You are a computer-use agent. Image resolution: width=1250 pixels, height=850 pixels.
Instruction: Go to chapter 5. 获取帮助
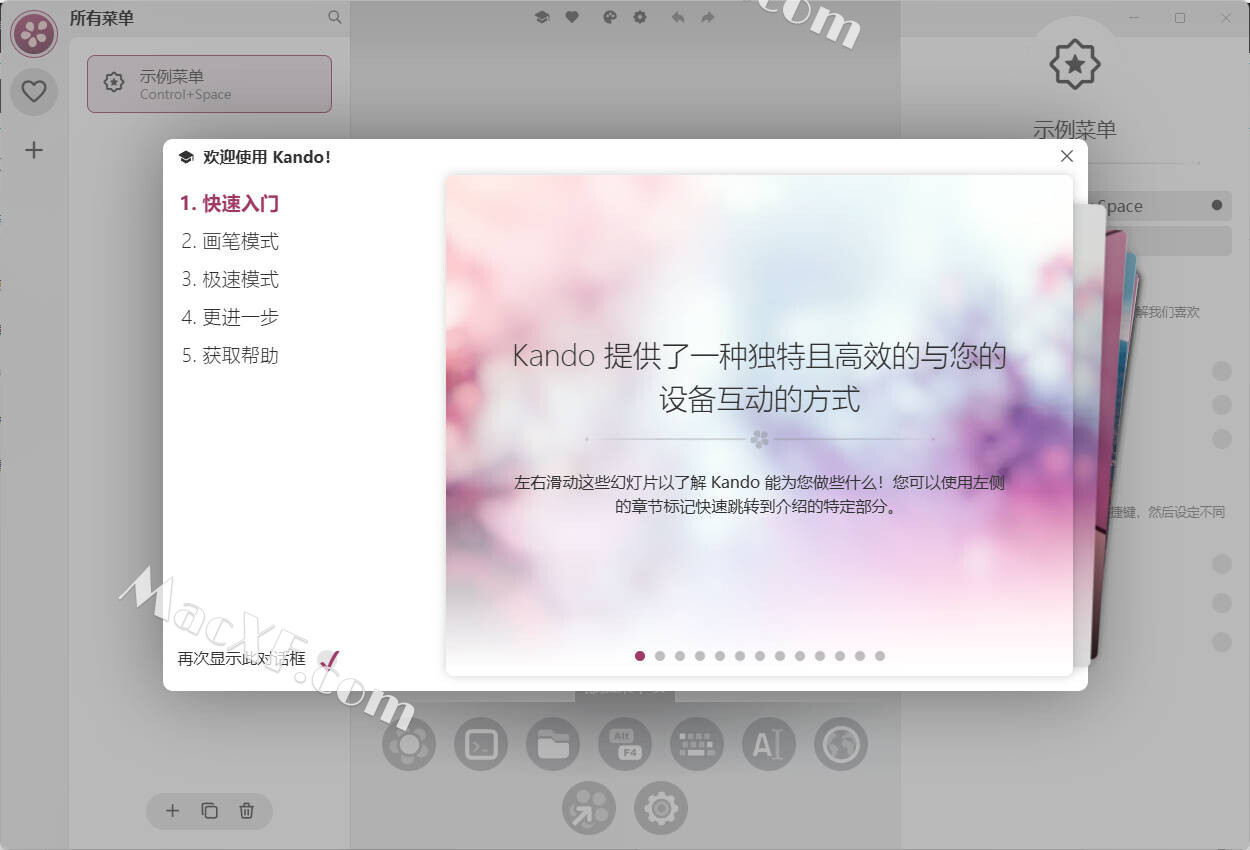(230, 355)
